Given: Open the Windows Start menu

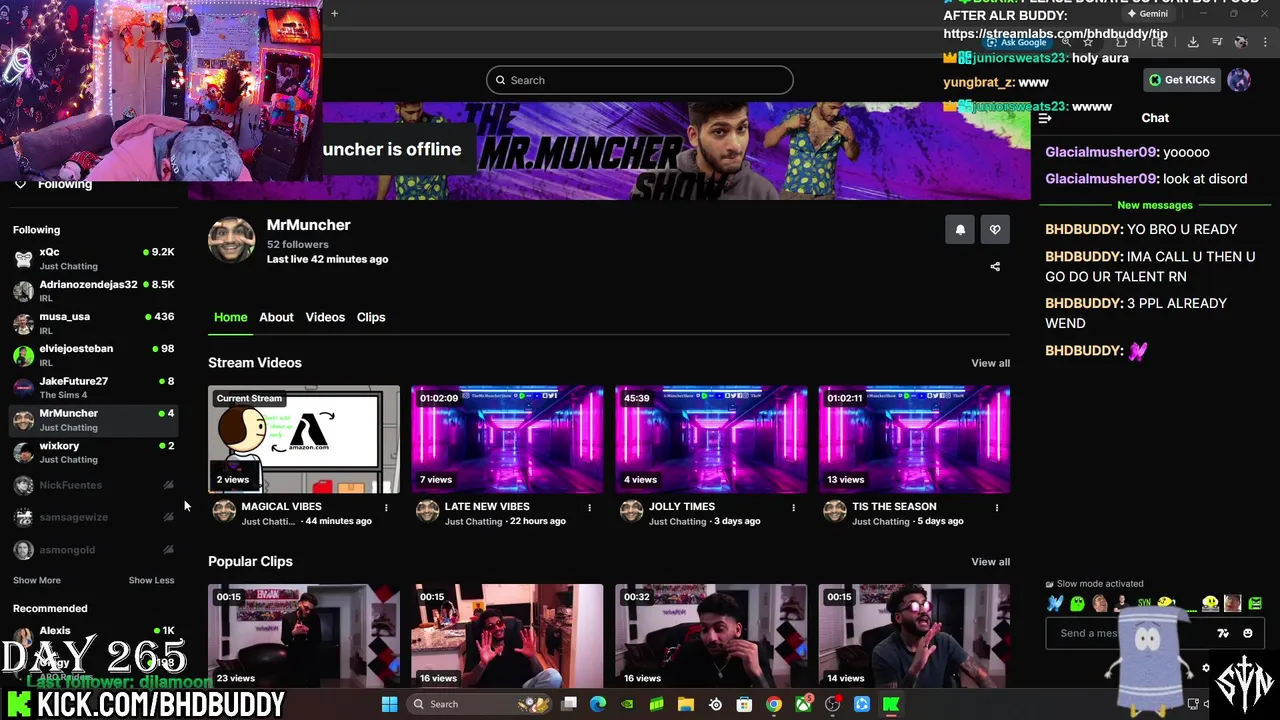Looking at the screenshot, I should coord(389,704).
